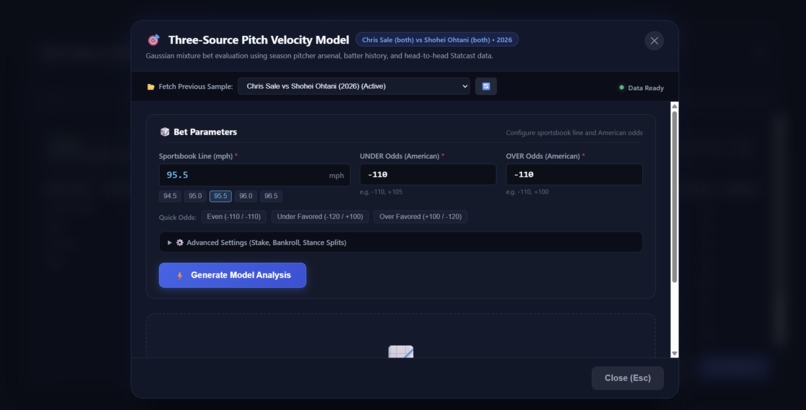
Task: Select the 95.0 quick line chip
Action: [195, 196]
